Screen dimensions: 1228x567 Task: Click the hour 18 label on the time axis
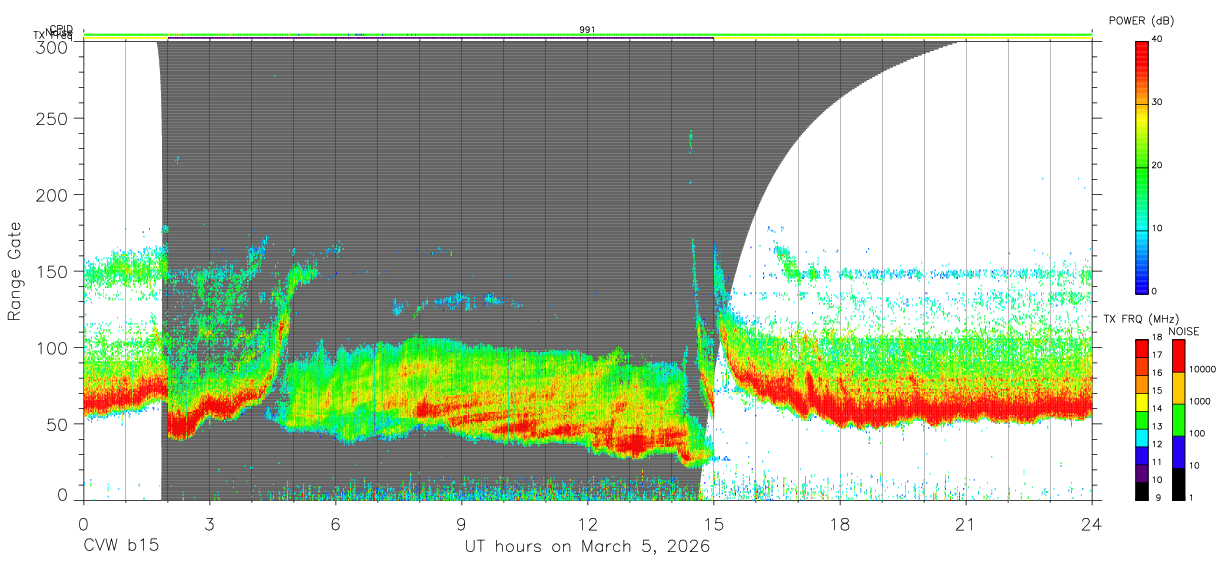point(839,522)
